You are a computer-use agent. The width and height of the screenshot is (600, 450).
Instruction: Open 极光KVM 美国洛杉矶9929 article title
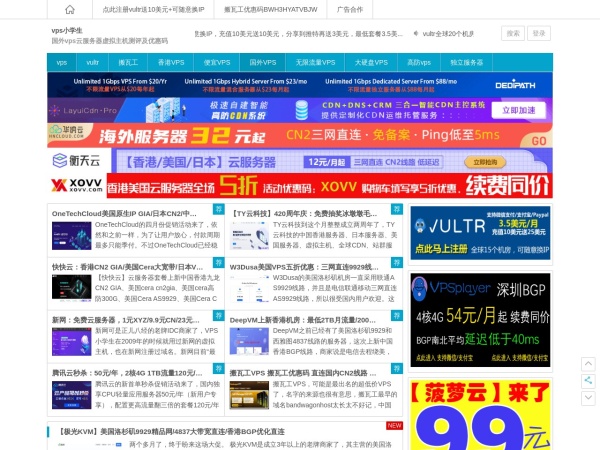[172, 432]
